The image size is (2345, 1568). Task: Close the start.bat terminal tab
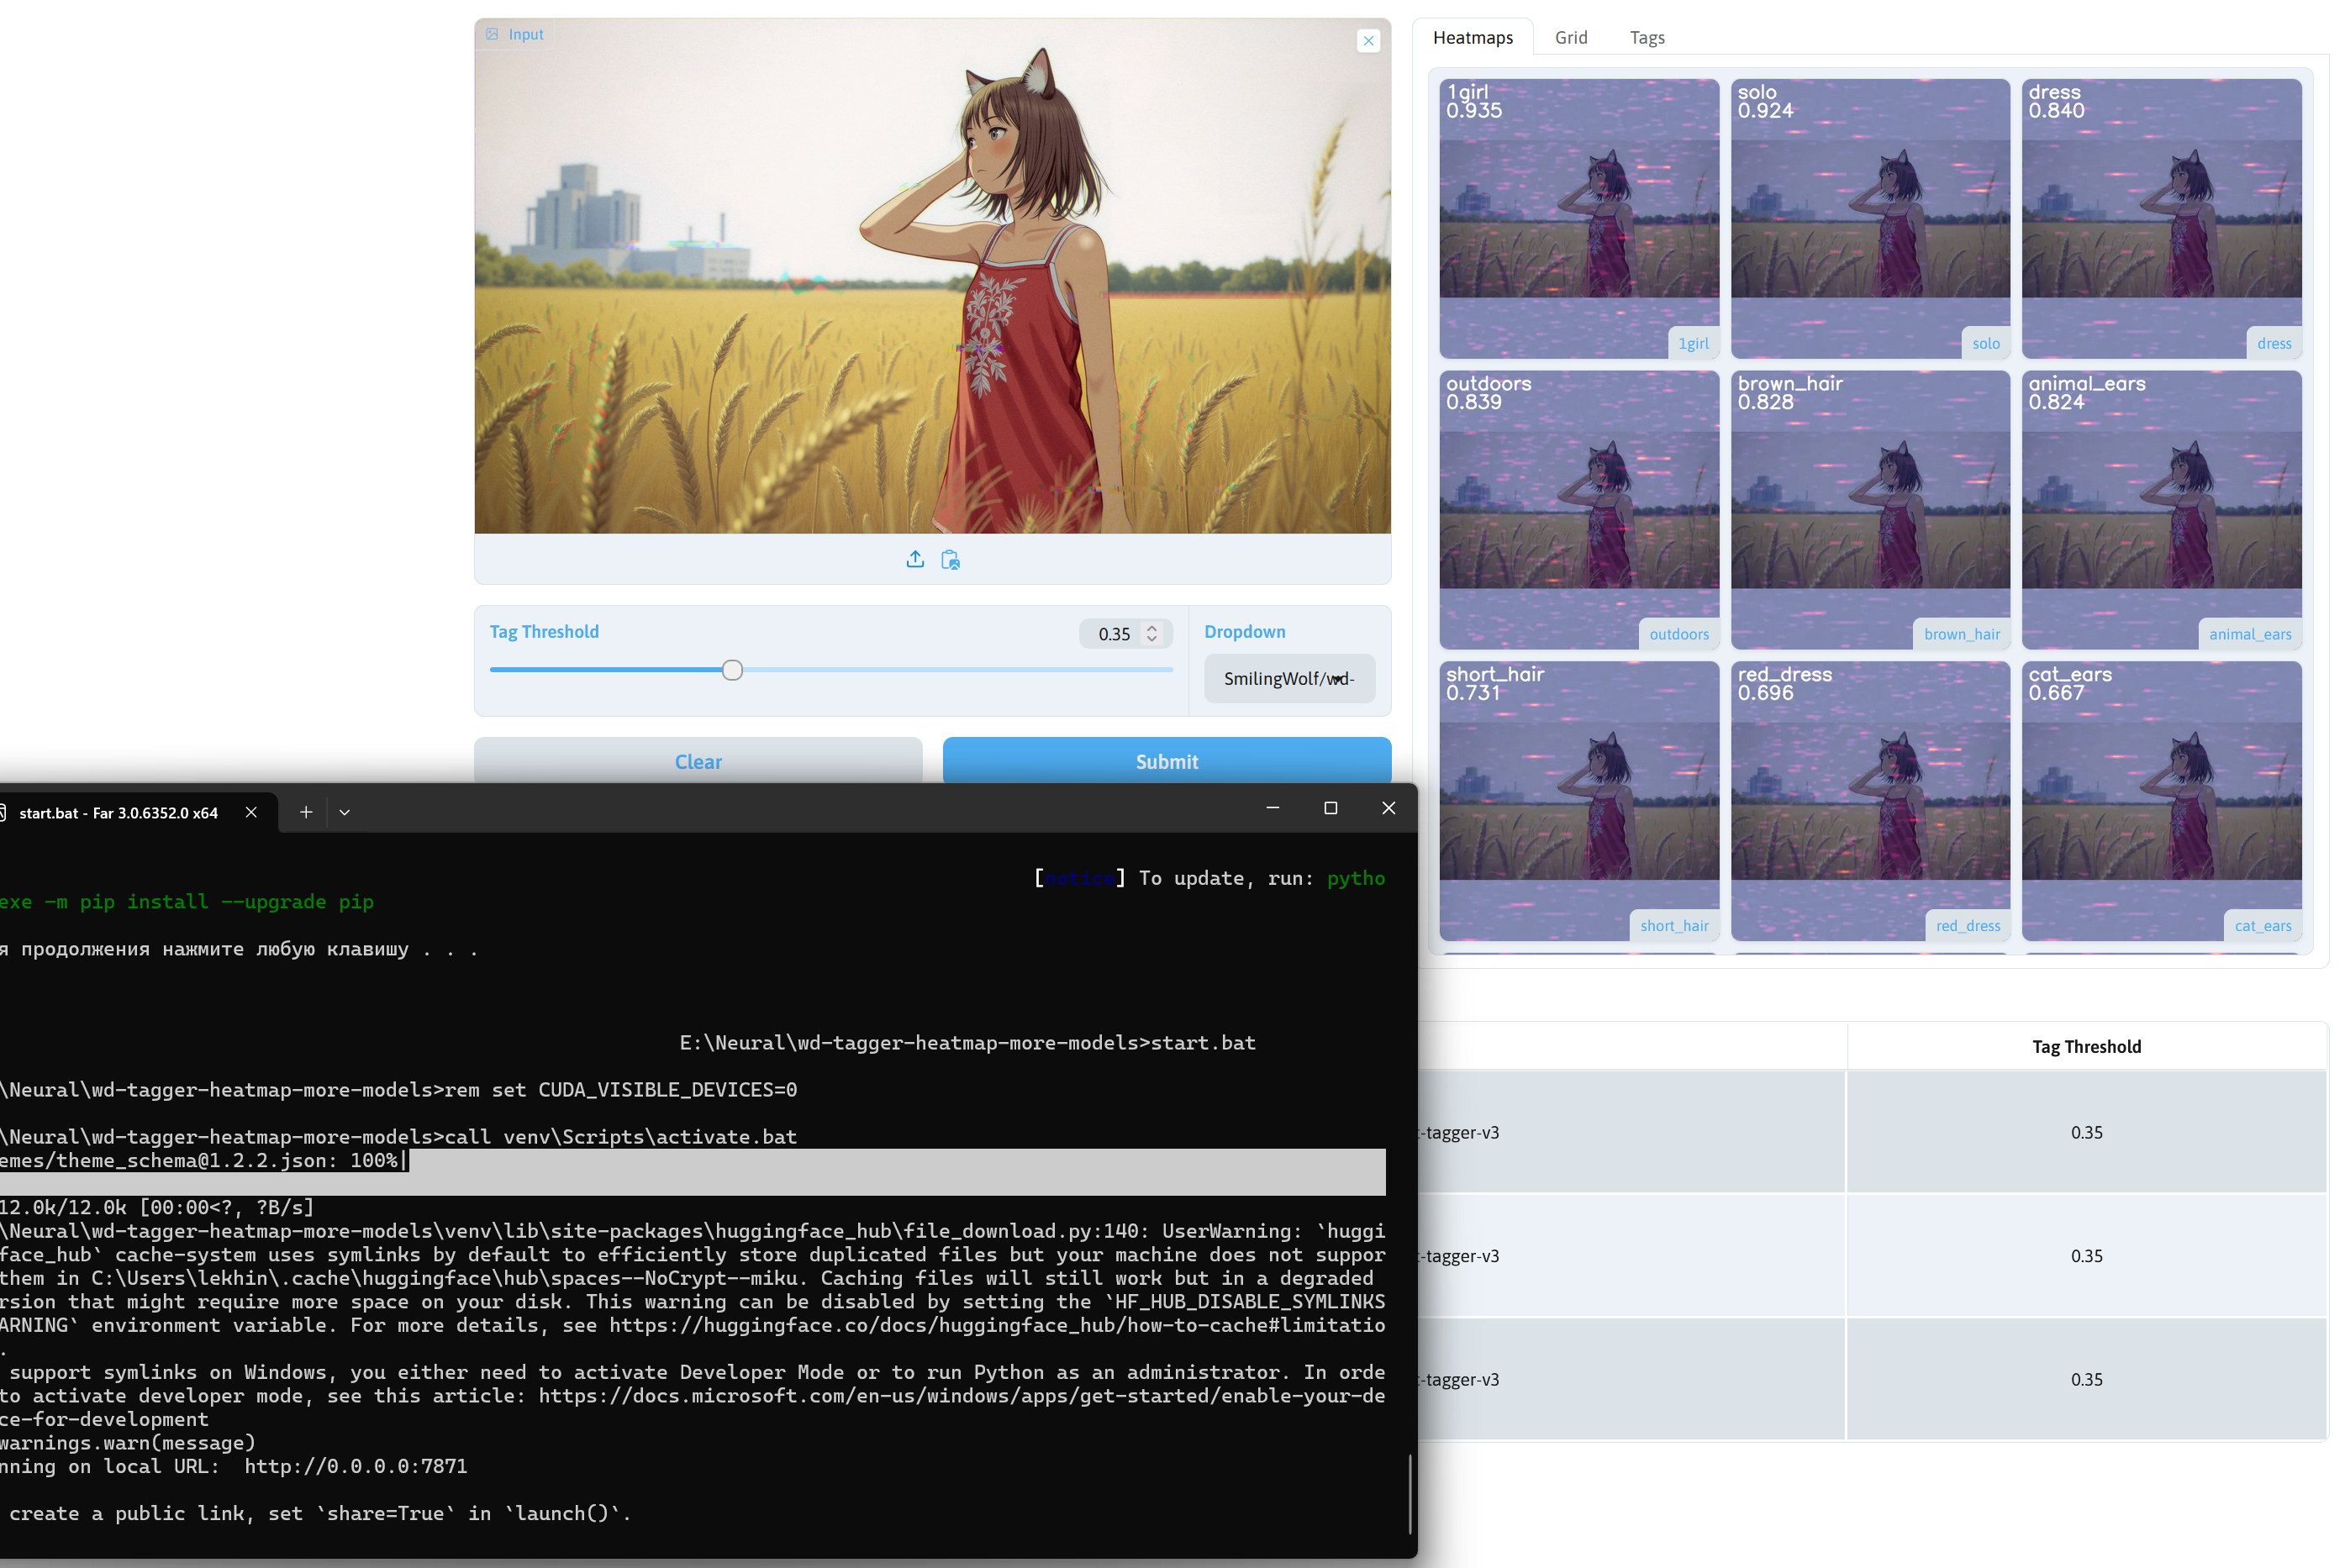[x=251, y=813]
